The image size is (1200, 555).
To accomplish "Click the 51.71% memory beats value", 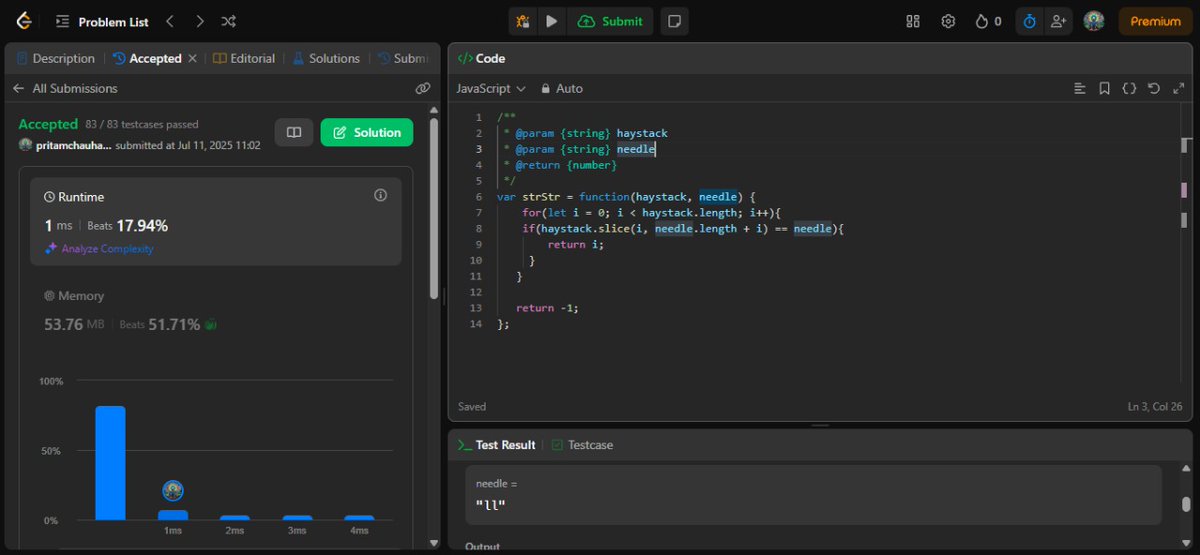I will pos(174,324).
